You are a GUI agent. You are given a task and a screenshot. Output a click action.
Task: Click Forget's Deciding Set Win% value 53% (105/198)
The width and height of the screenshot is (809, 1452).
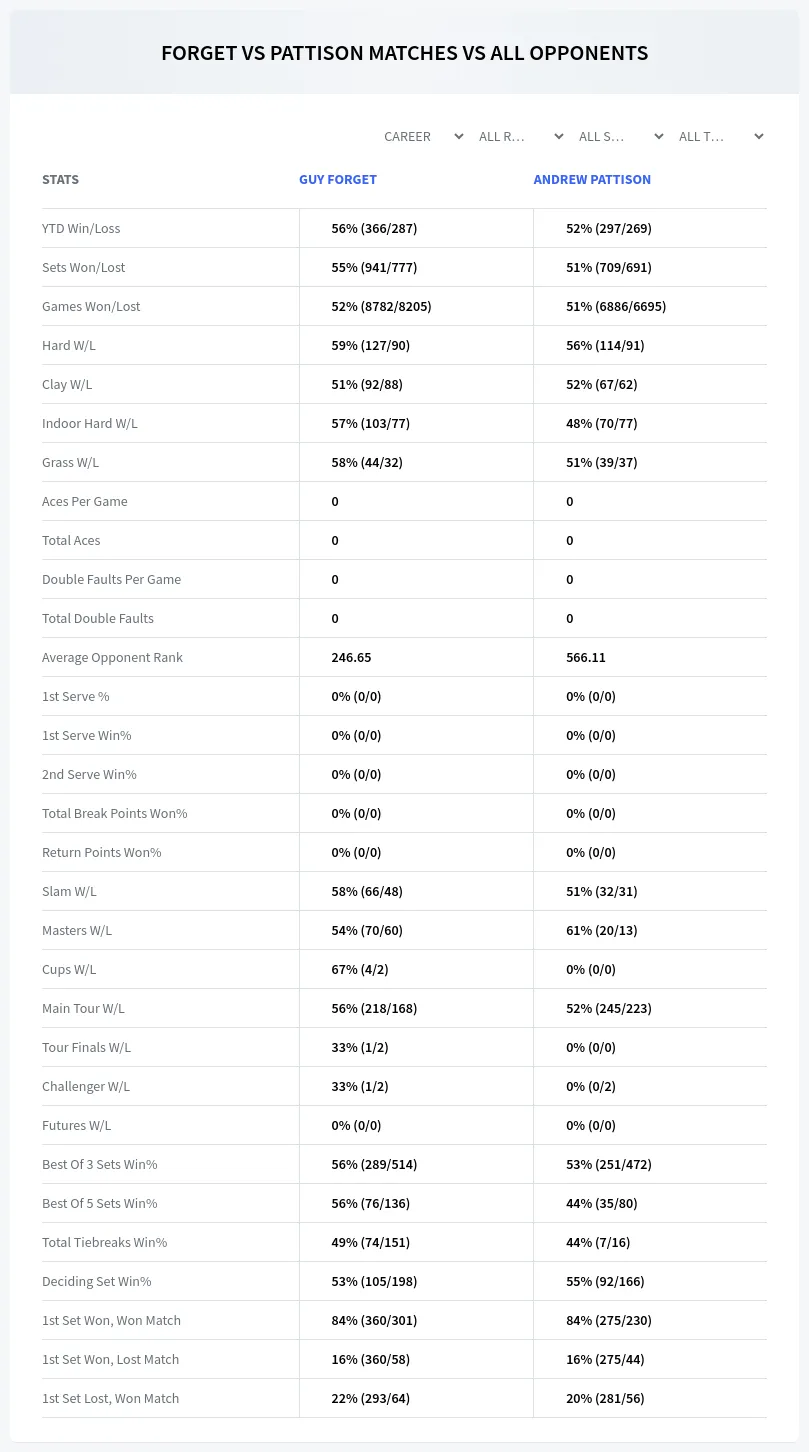tap(374, 1281)
